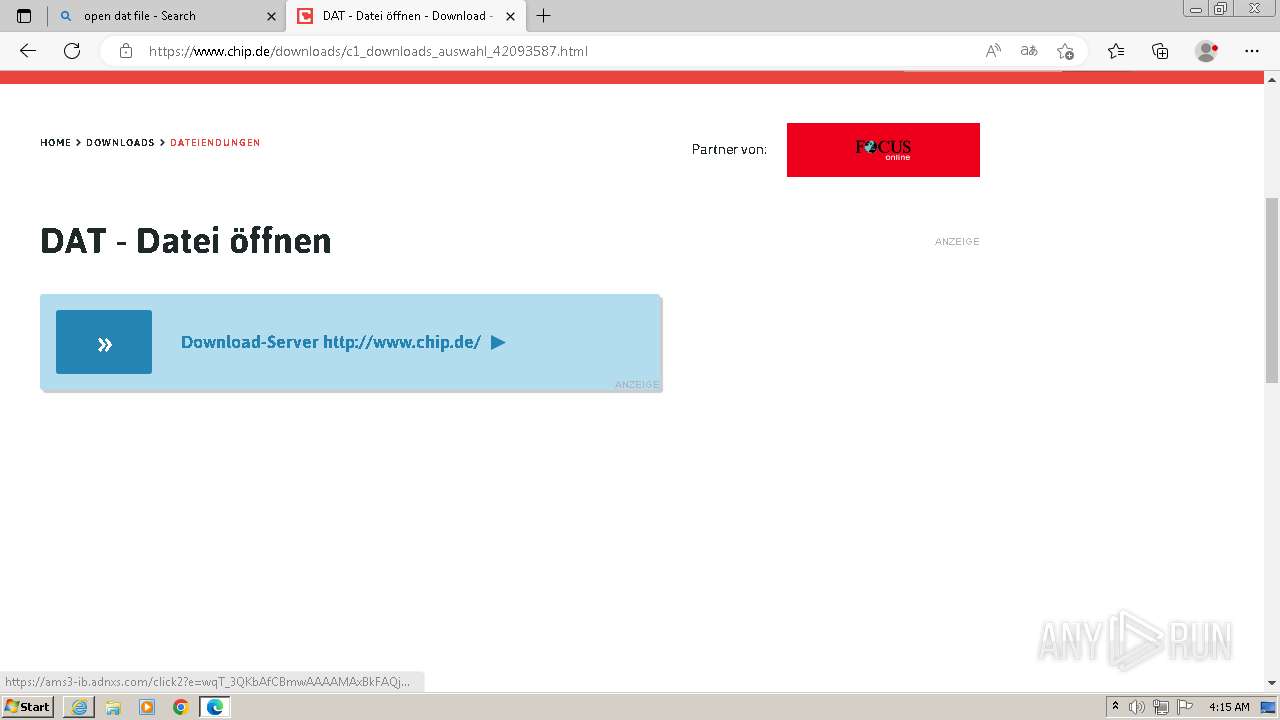Open the Favorites list icon

[1116, 51]
